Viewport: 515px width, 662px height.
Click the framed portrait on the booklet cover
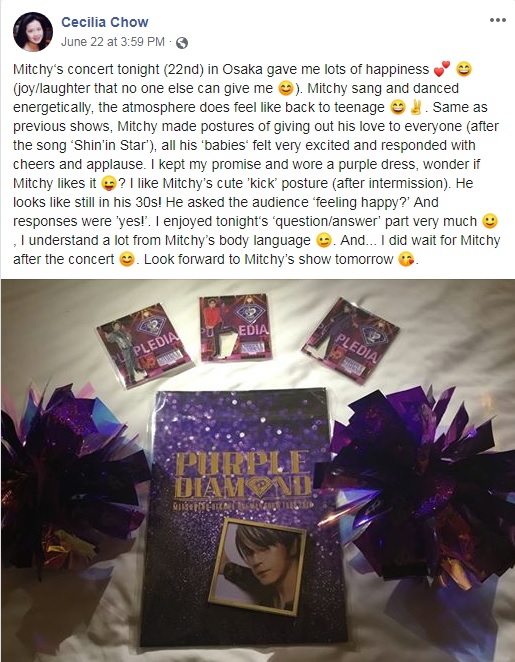pyautogui.click(x=258, y=566)
